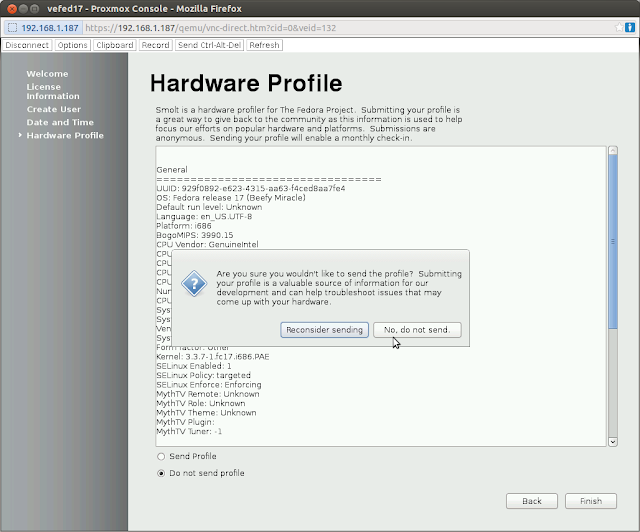
Task: Click the Finish button
Action: coord(591,501)
